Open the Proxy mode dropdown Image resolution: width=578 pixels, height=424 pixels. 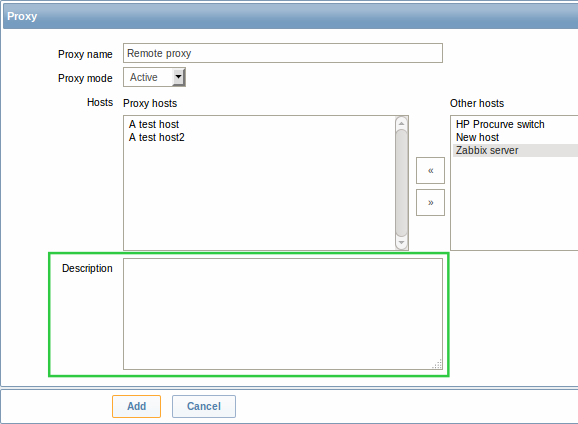pyautogui.click(x=154, y=77)
